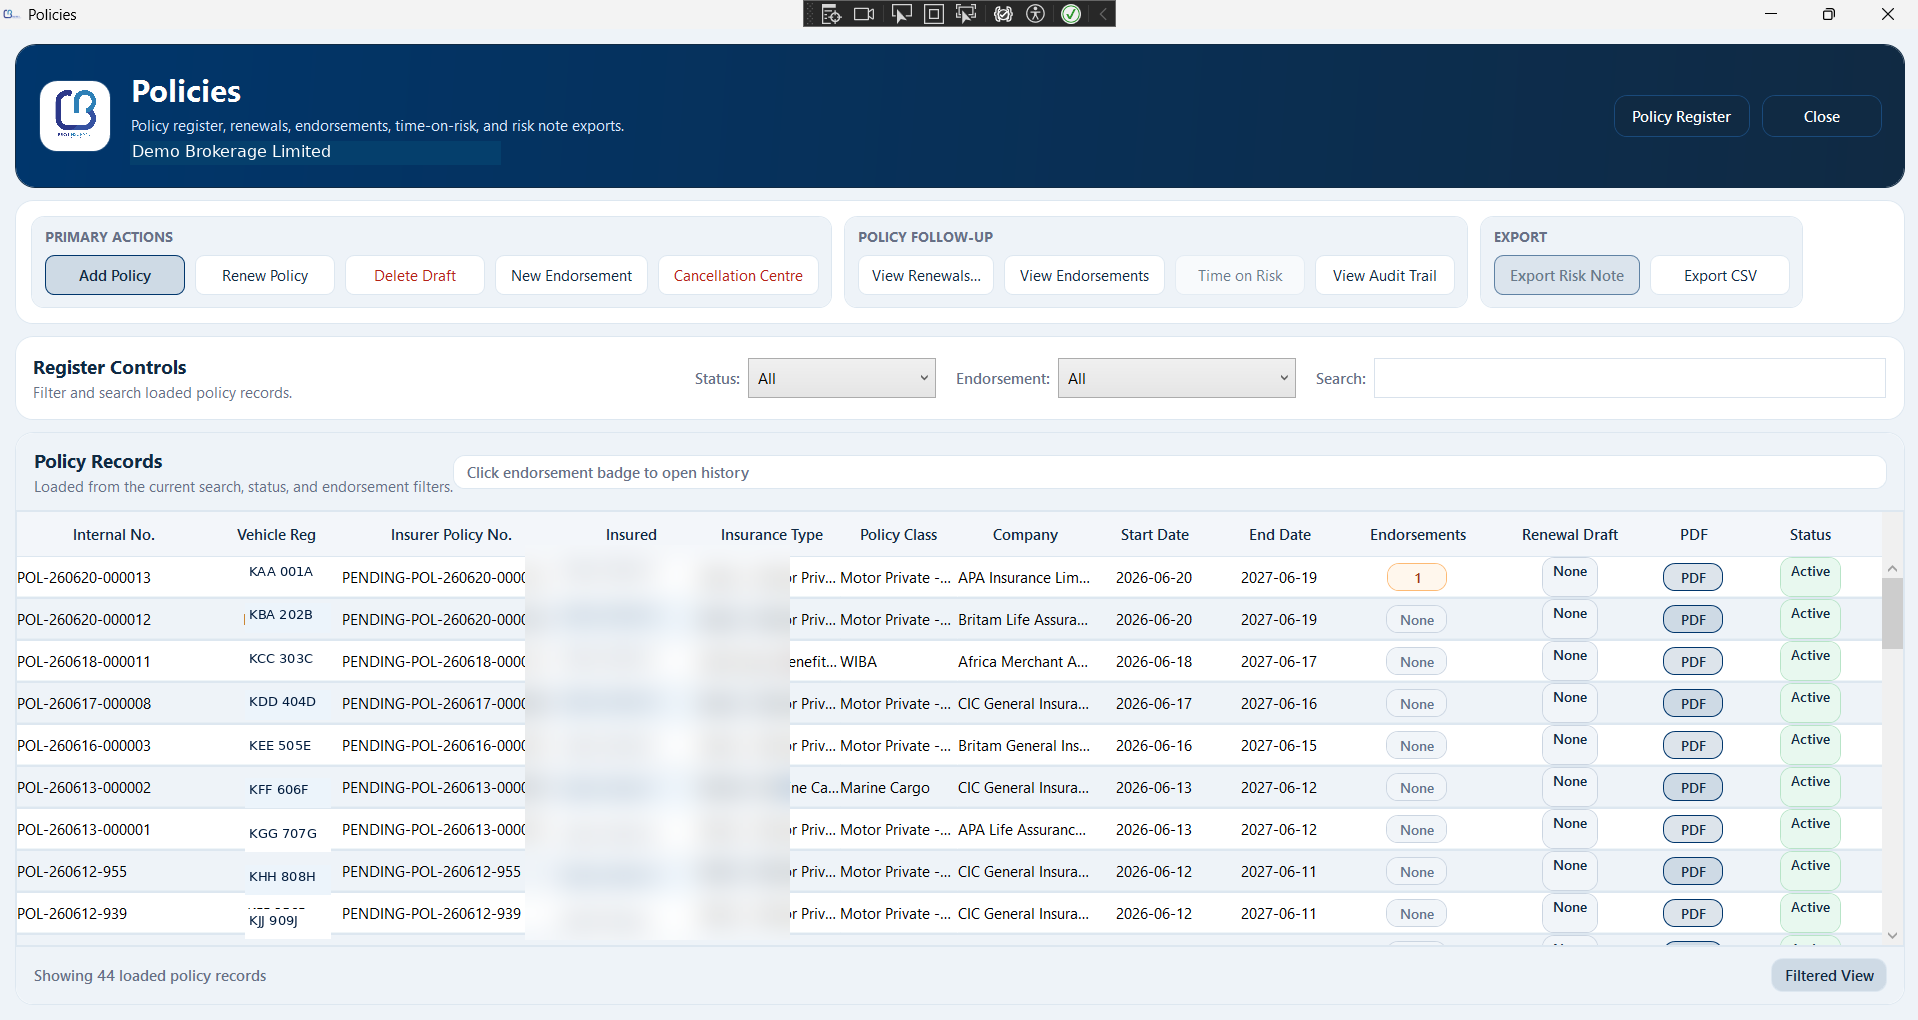
Task: Open PDF for POL-260616-000003
Action: point(1693,746)
